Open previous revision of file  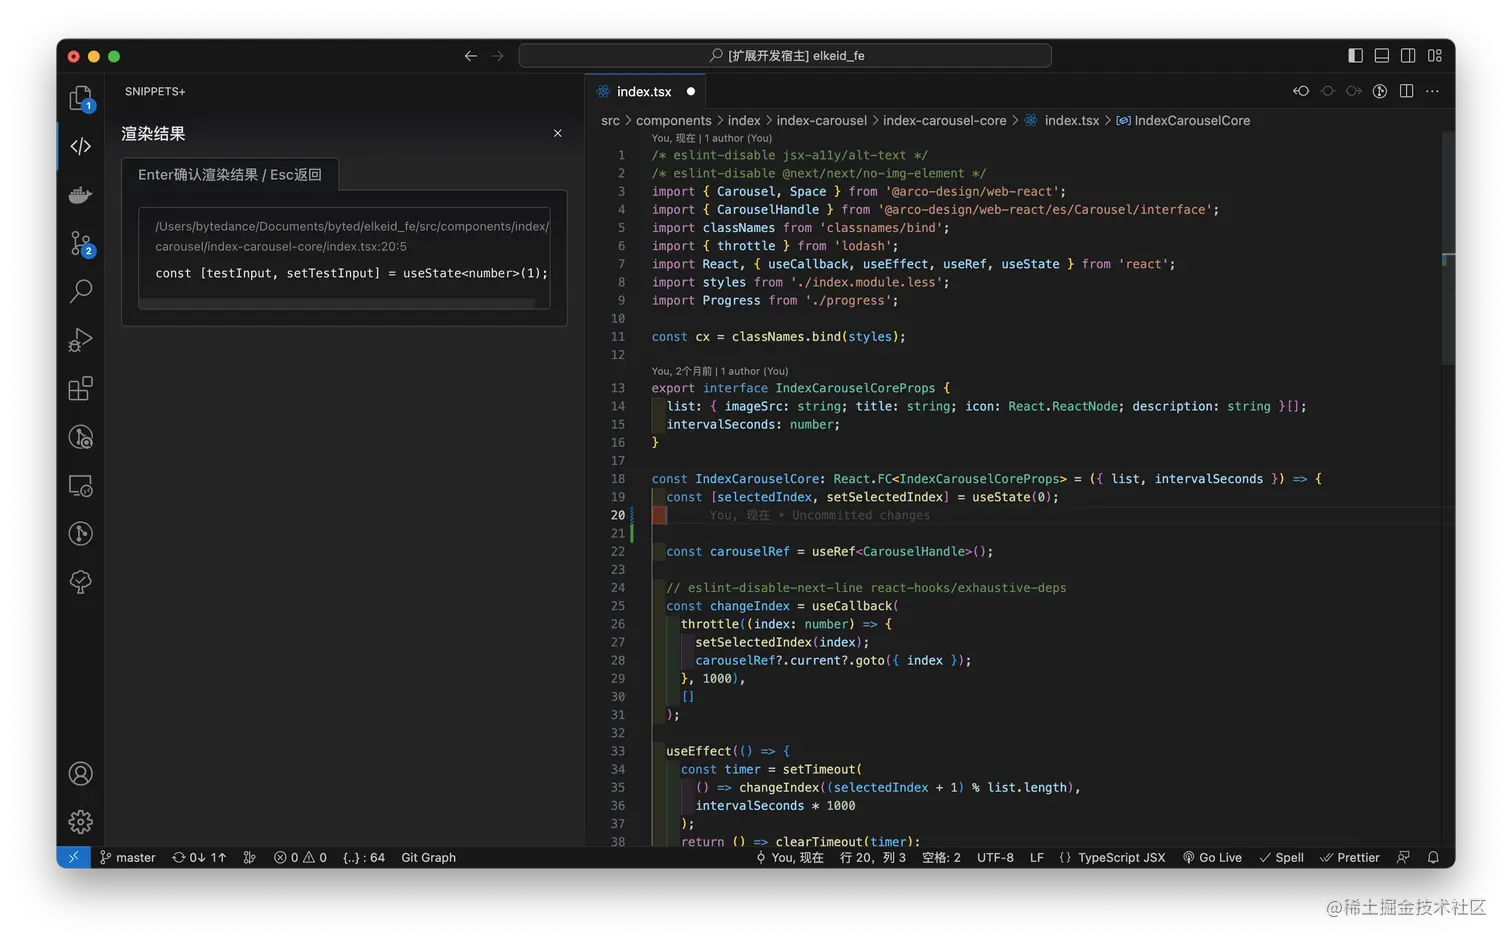pos(1301,91)
